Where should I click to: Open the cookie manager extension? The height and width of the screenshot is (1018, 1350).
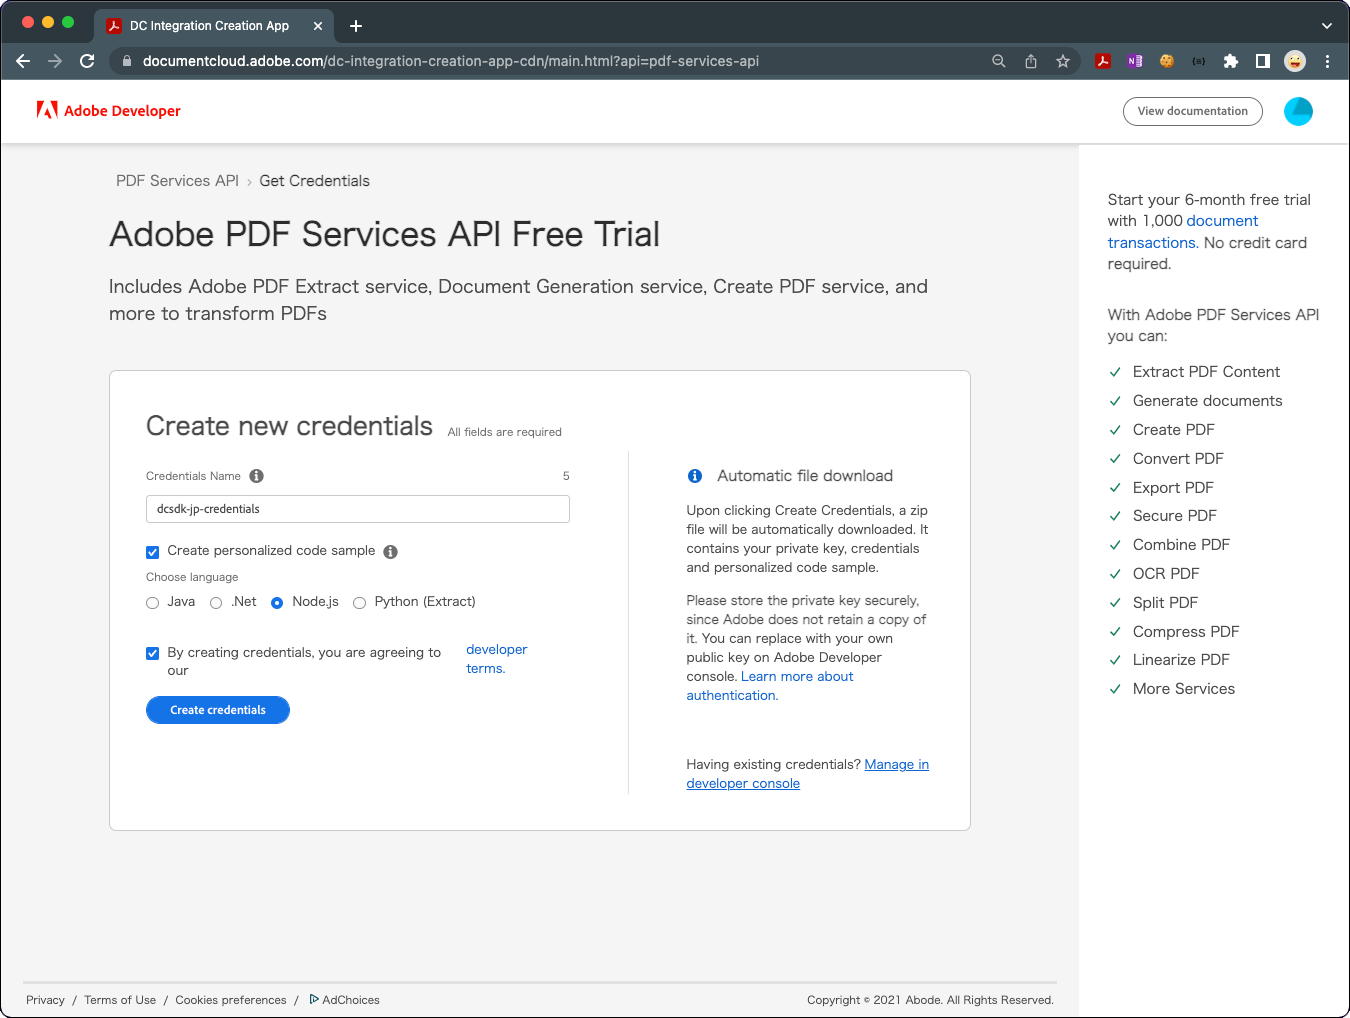tap(1167, 61)
